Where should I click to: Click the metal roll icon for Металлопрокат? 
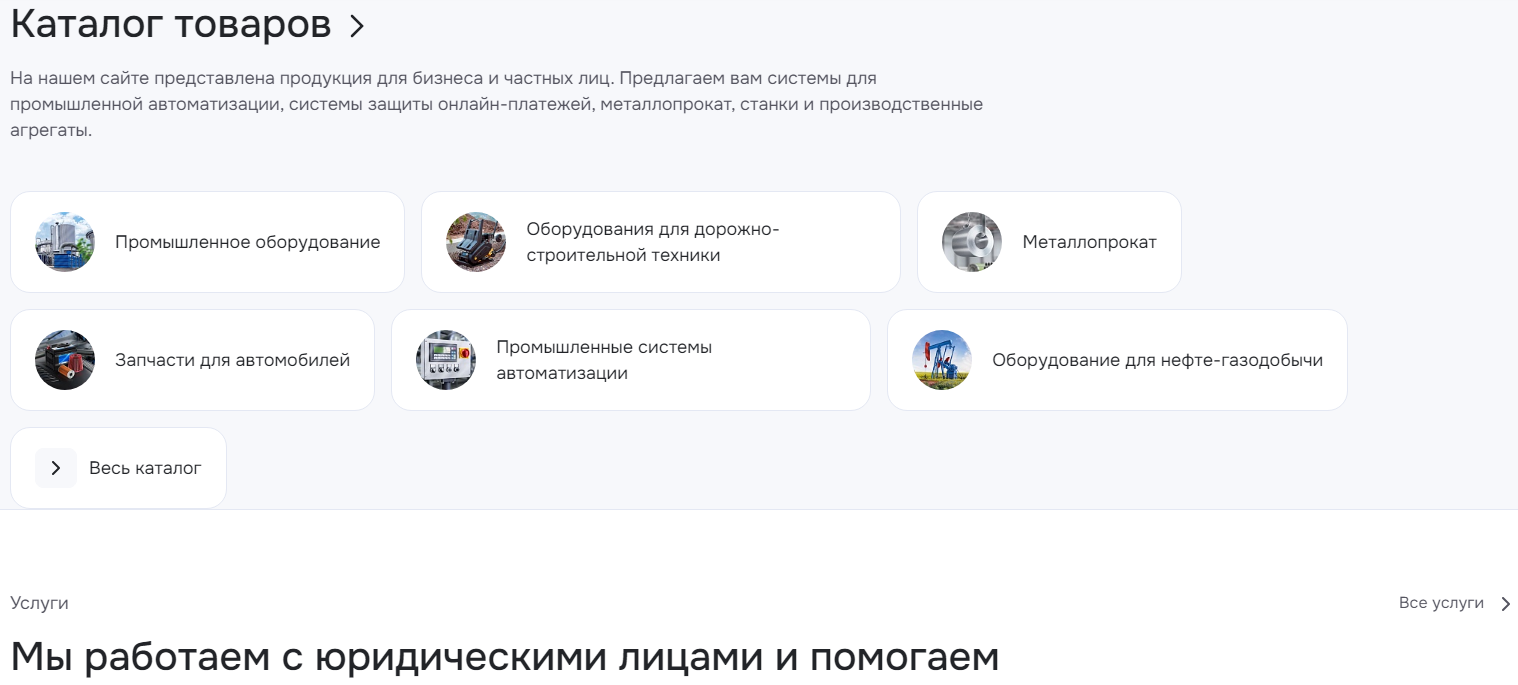tap(972, 242)
